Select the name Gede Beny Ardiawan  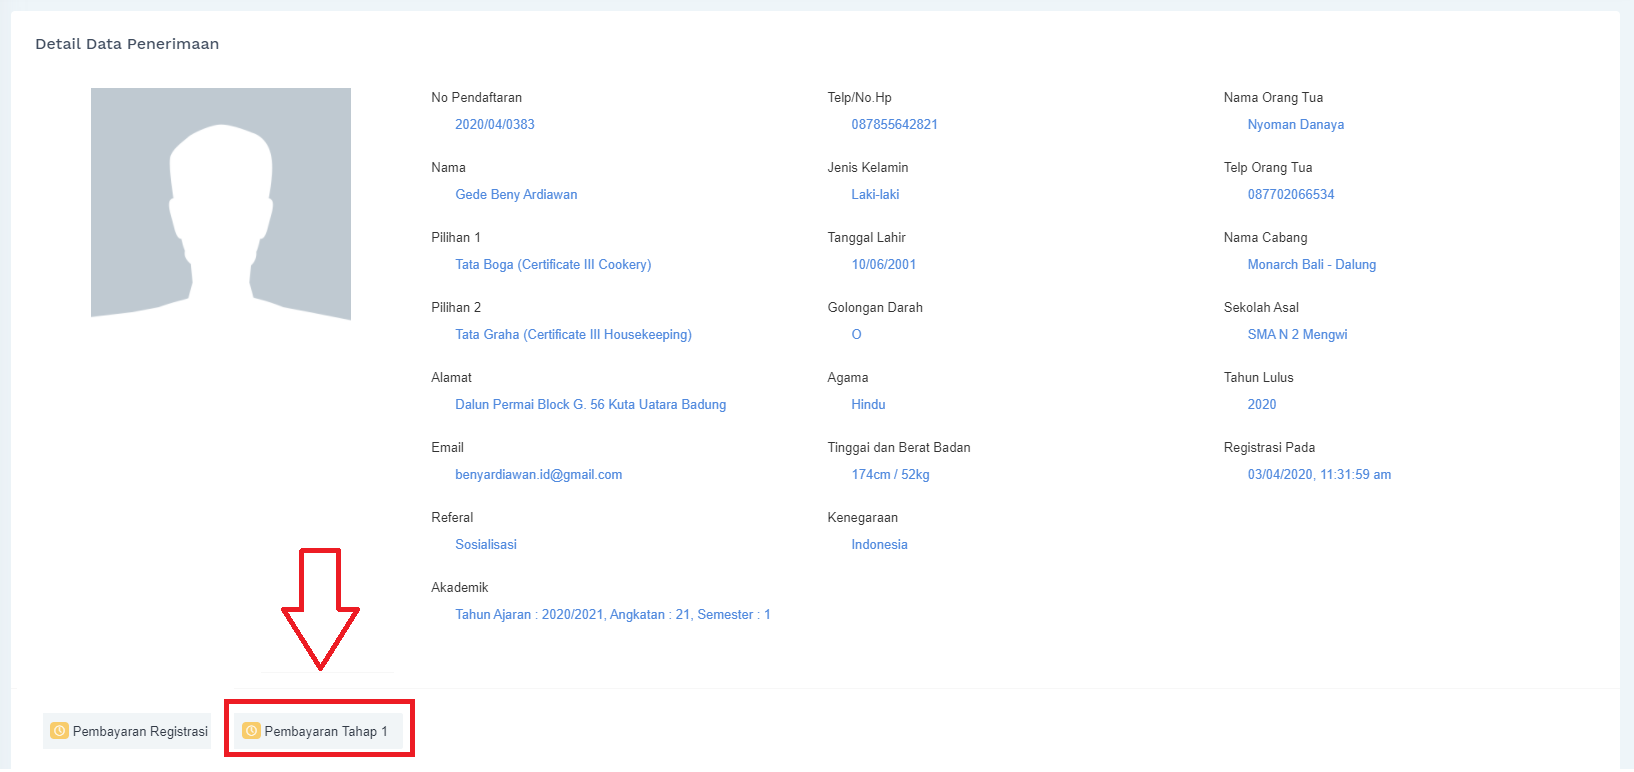[516, 195]
